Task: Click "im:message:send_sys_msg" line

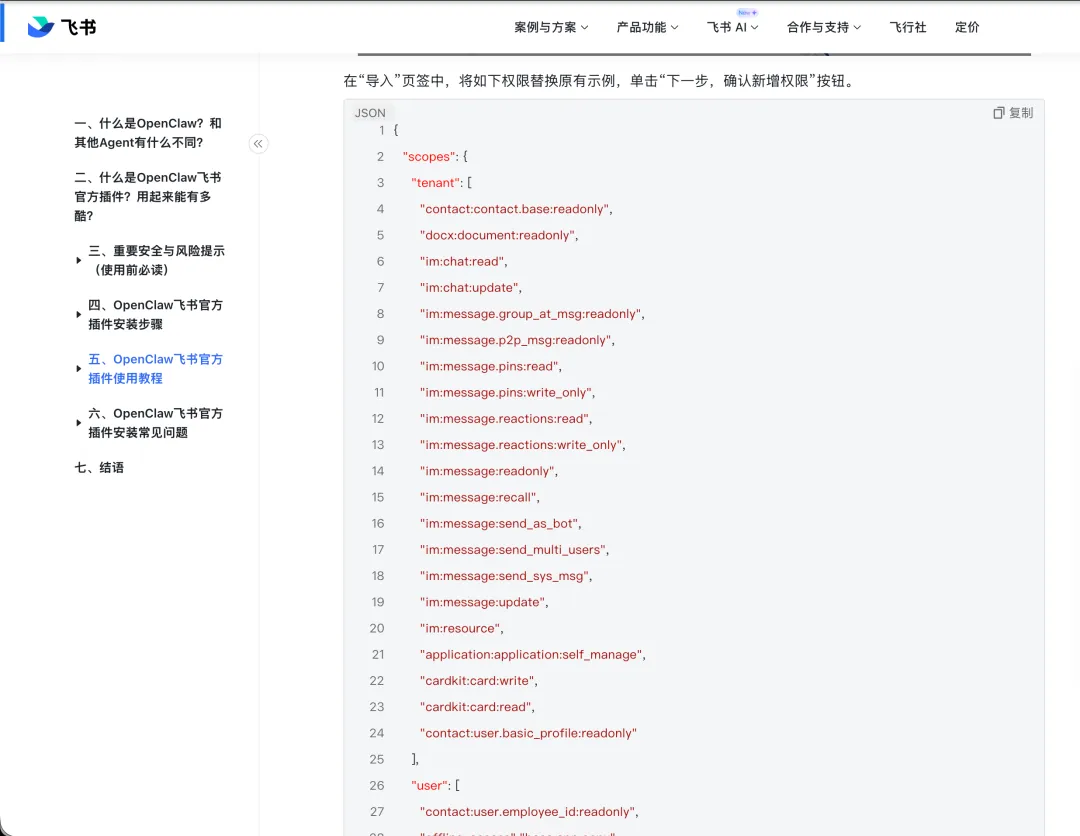Action: pyautogui.click(x=506, y=576)
